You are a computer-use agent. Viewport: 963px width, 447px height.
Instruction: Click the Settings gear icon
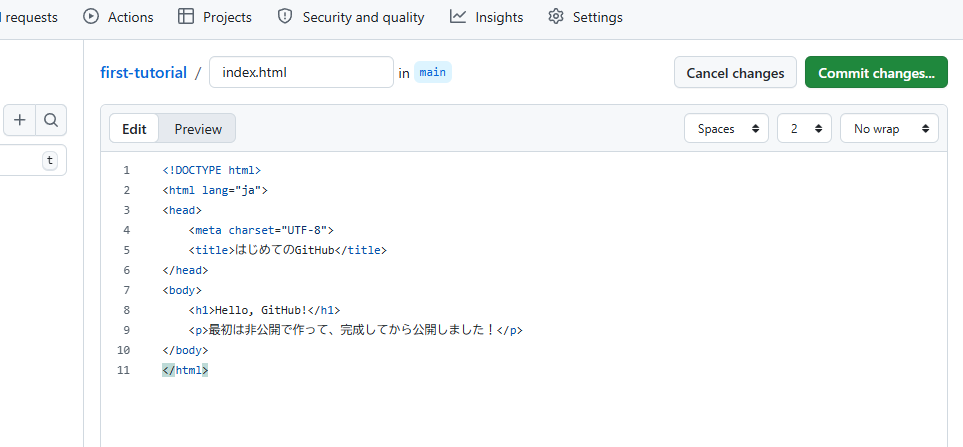556,17
